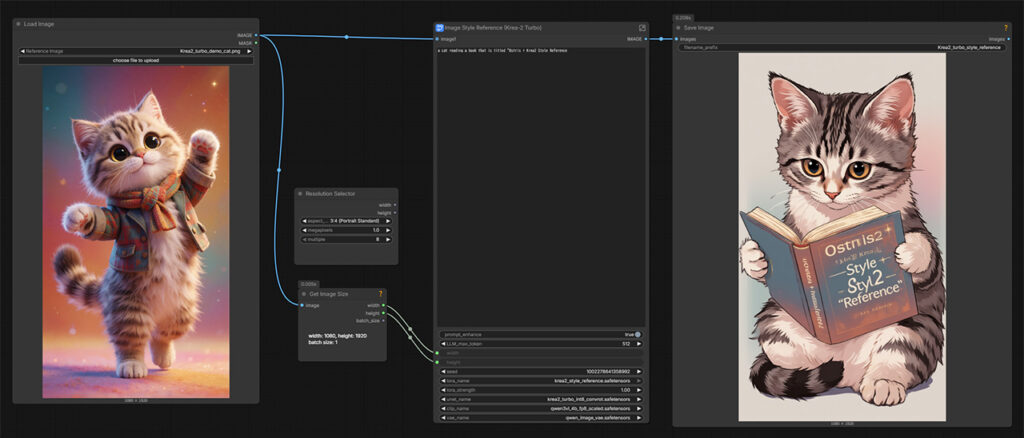Screen dimensions: 1024x438
Task: Click choose file to upload button
Action: tap(136, 60)
